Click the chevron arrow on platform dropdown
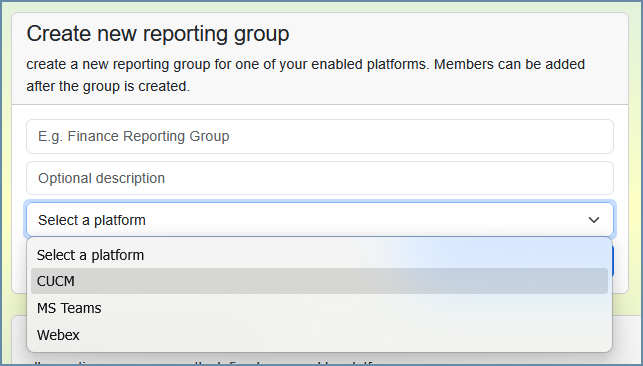Viewport: 643px width, 366px height. (x=593, y=220)
